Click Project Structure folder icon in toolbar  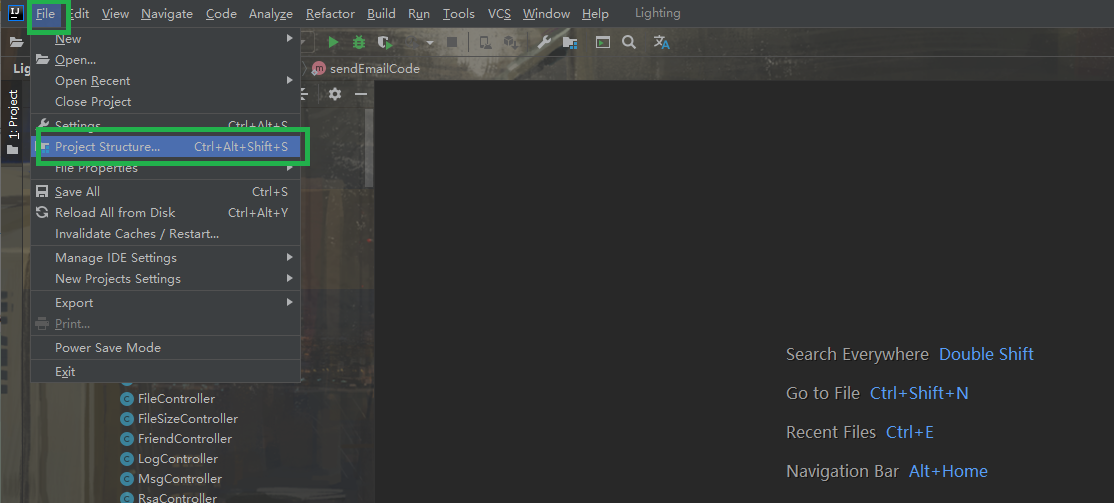pyautogui.click(x=570, y=43)
